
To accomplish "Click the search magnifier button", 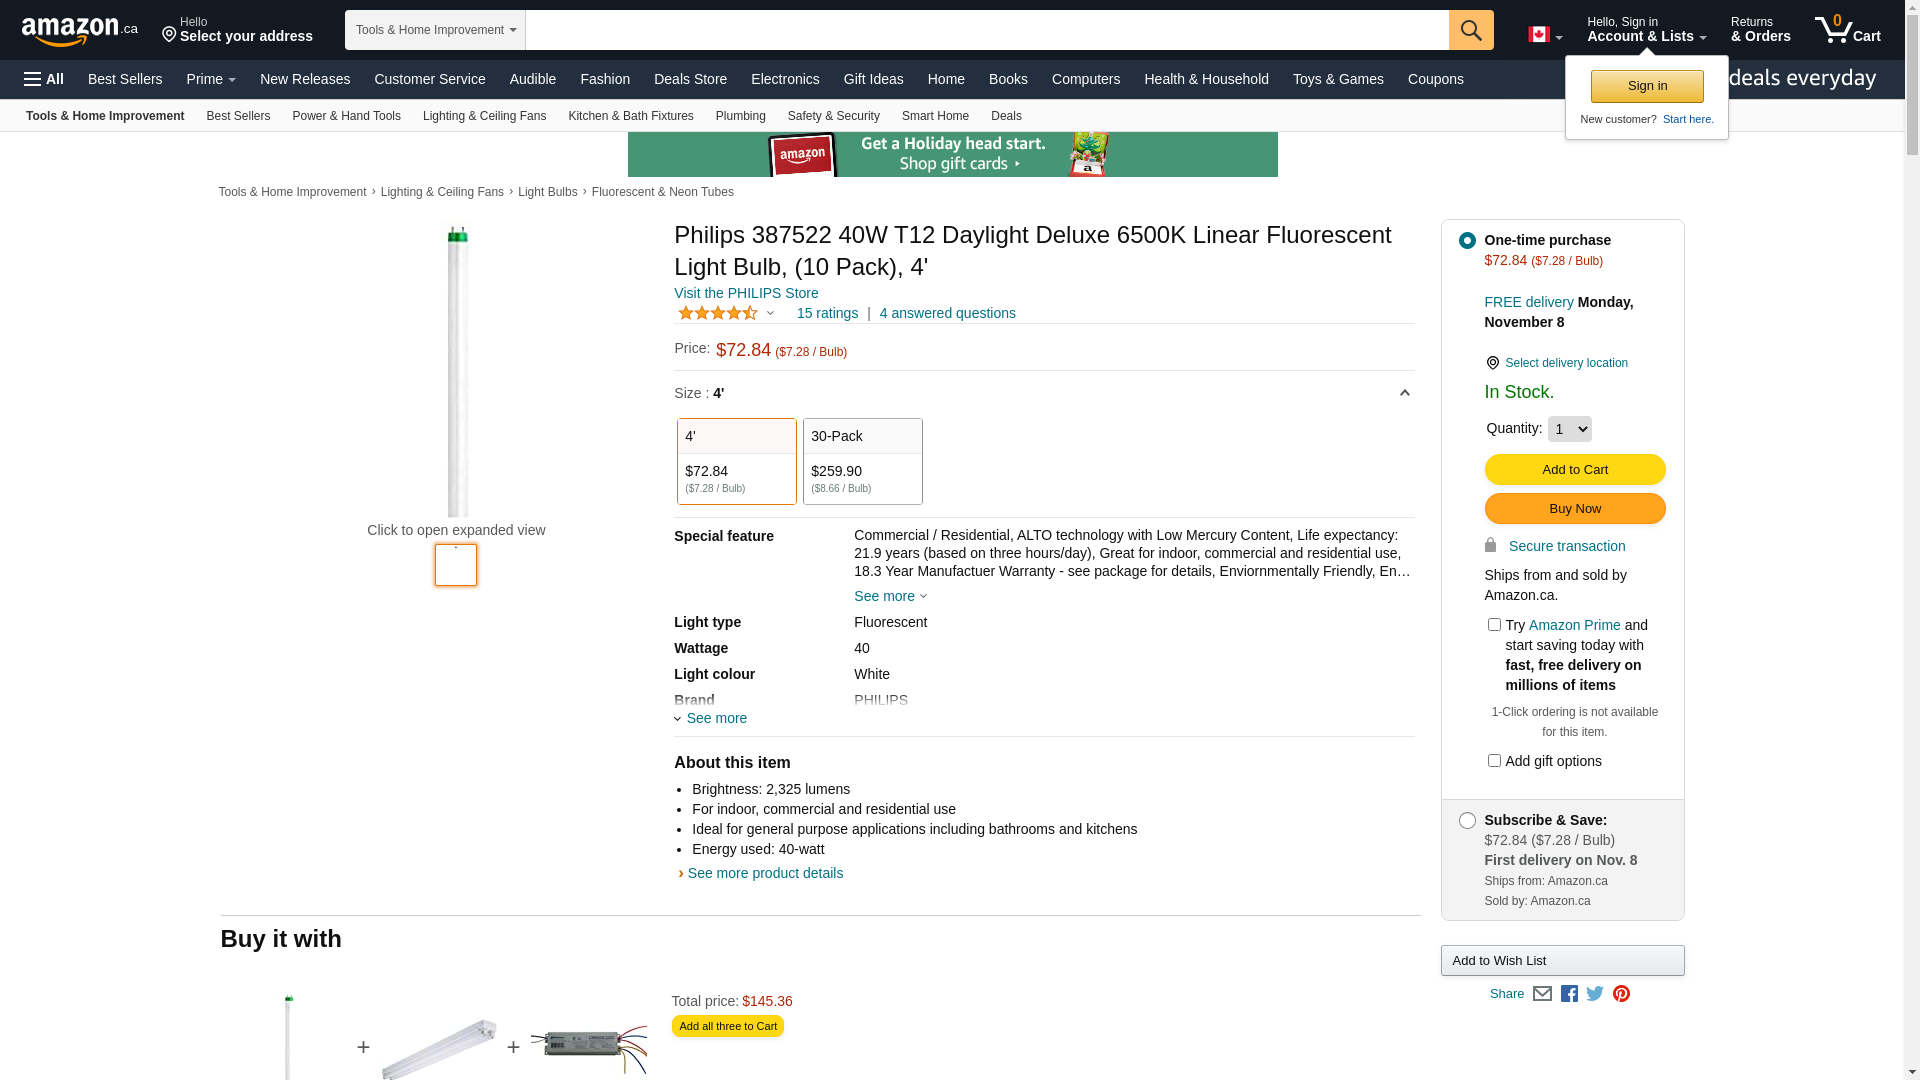I will click(x=1470, y=30).
